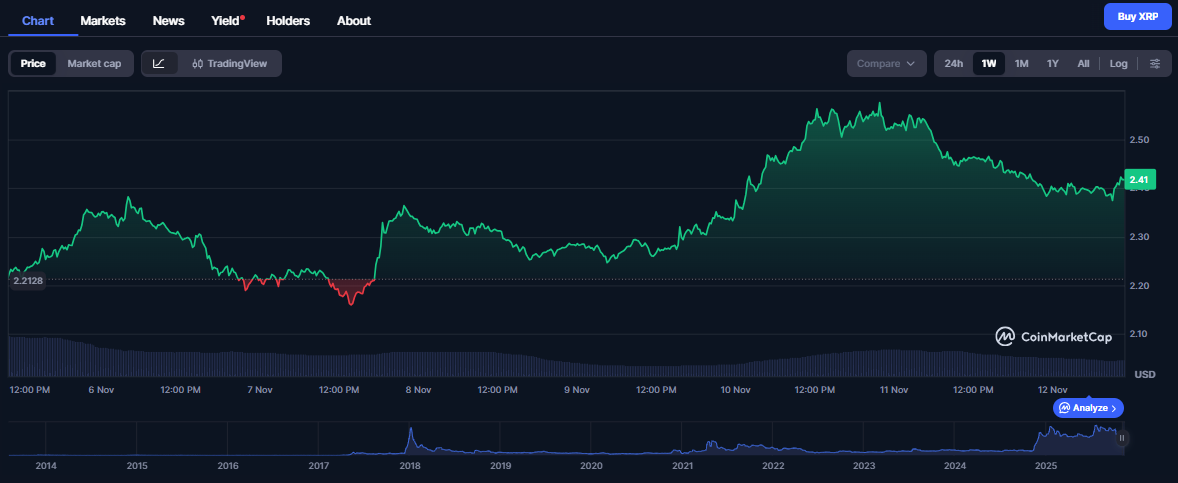
Task: Show the All time range
Action: 1083,64
